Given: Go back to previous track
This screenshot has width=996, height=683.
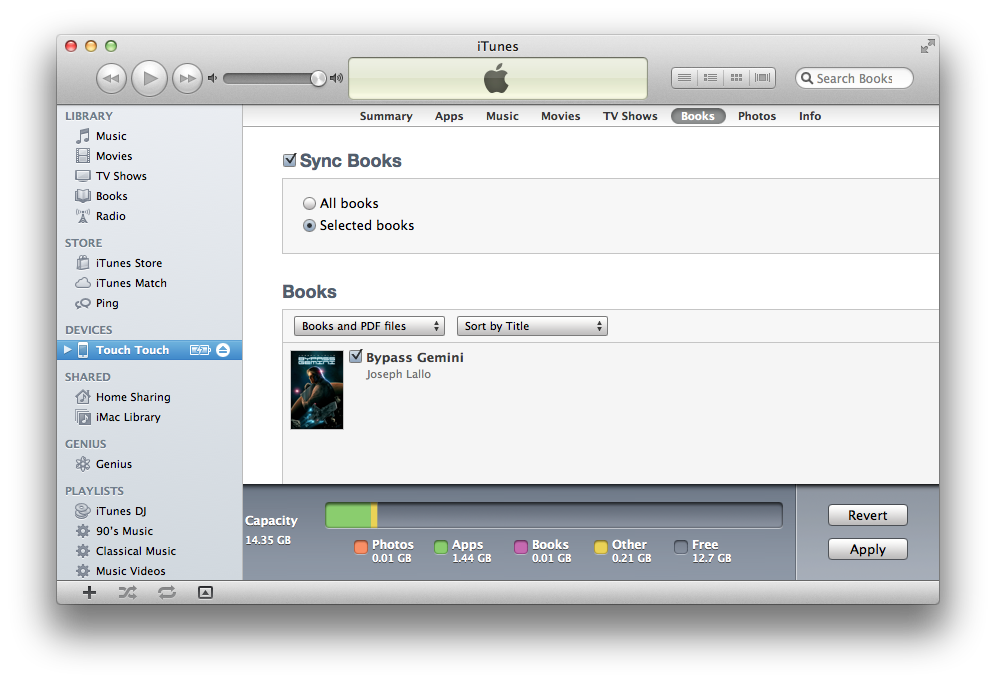Looking at the screenshot, I should [111, 78].
